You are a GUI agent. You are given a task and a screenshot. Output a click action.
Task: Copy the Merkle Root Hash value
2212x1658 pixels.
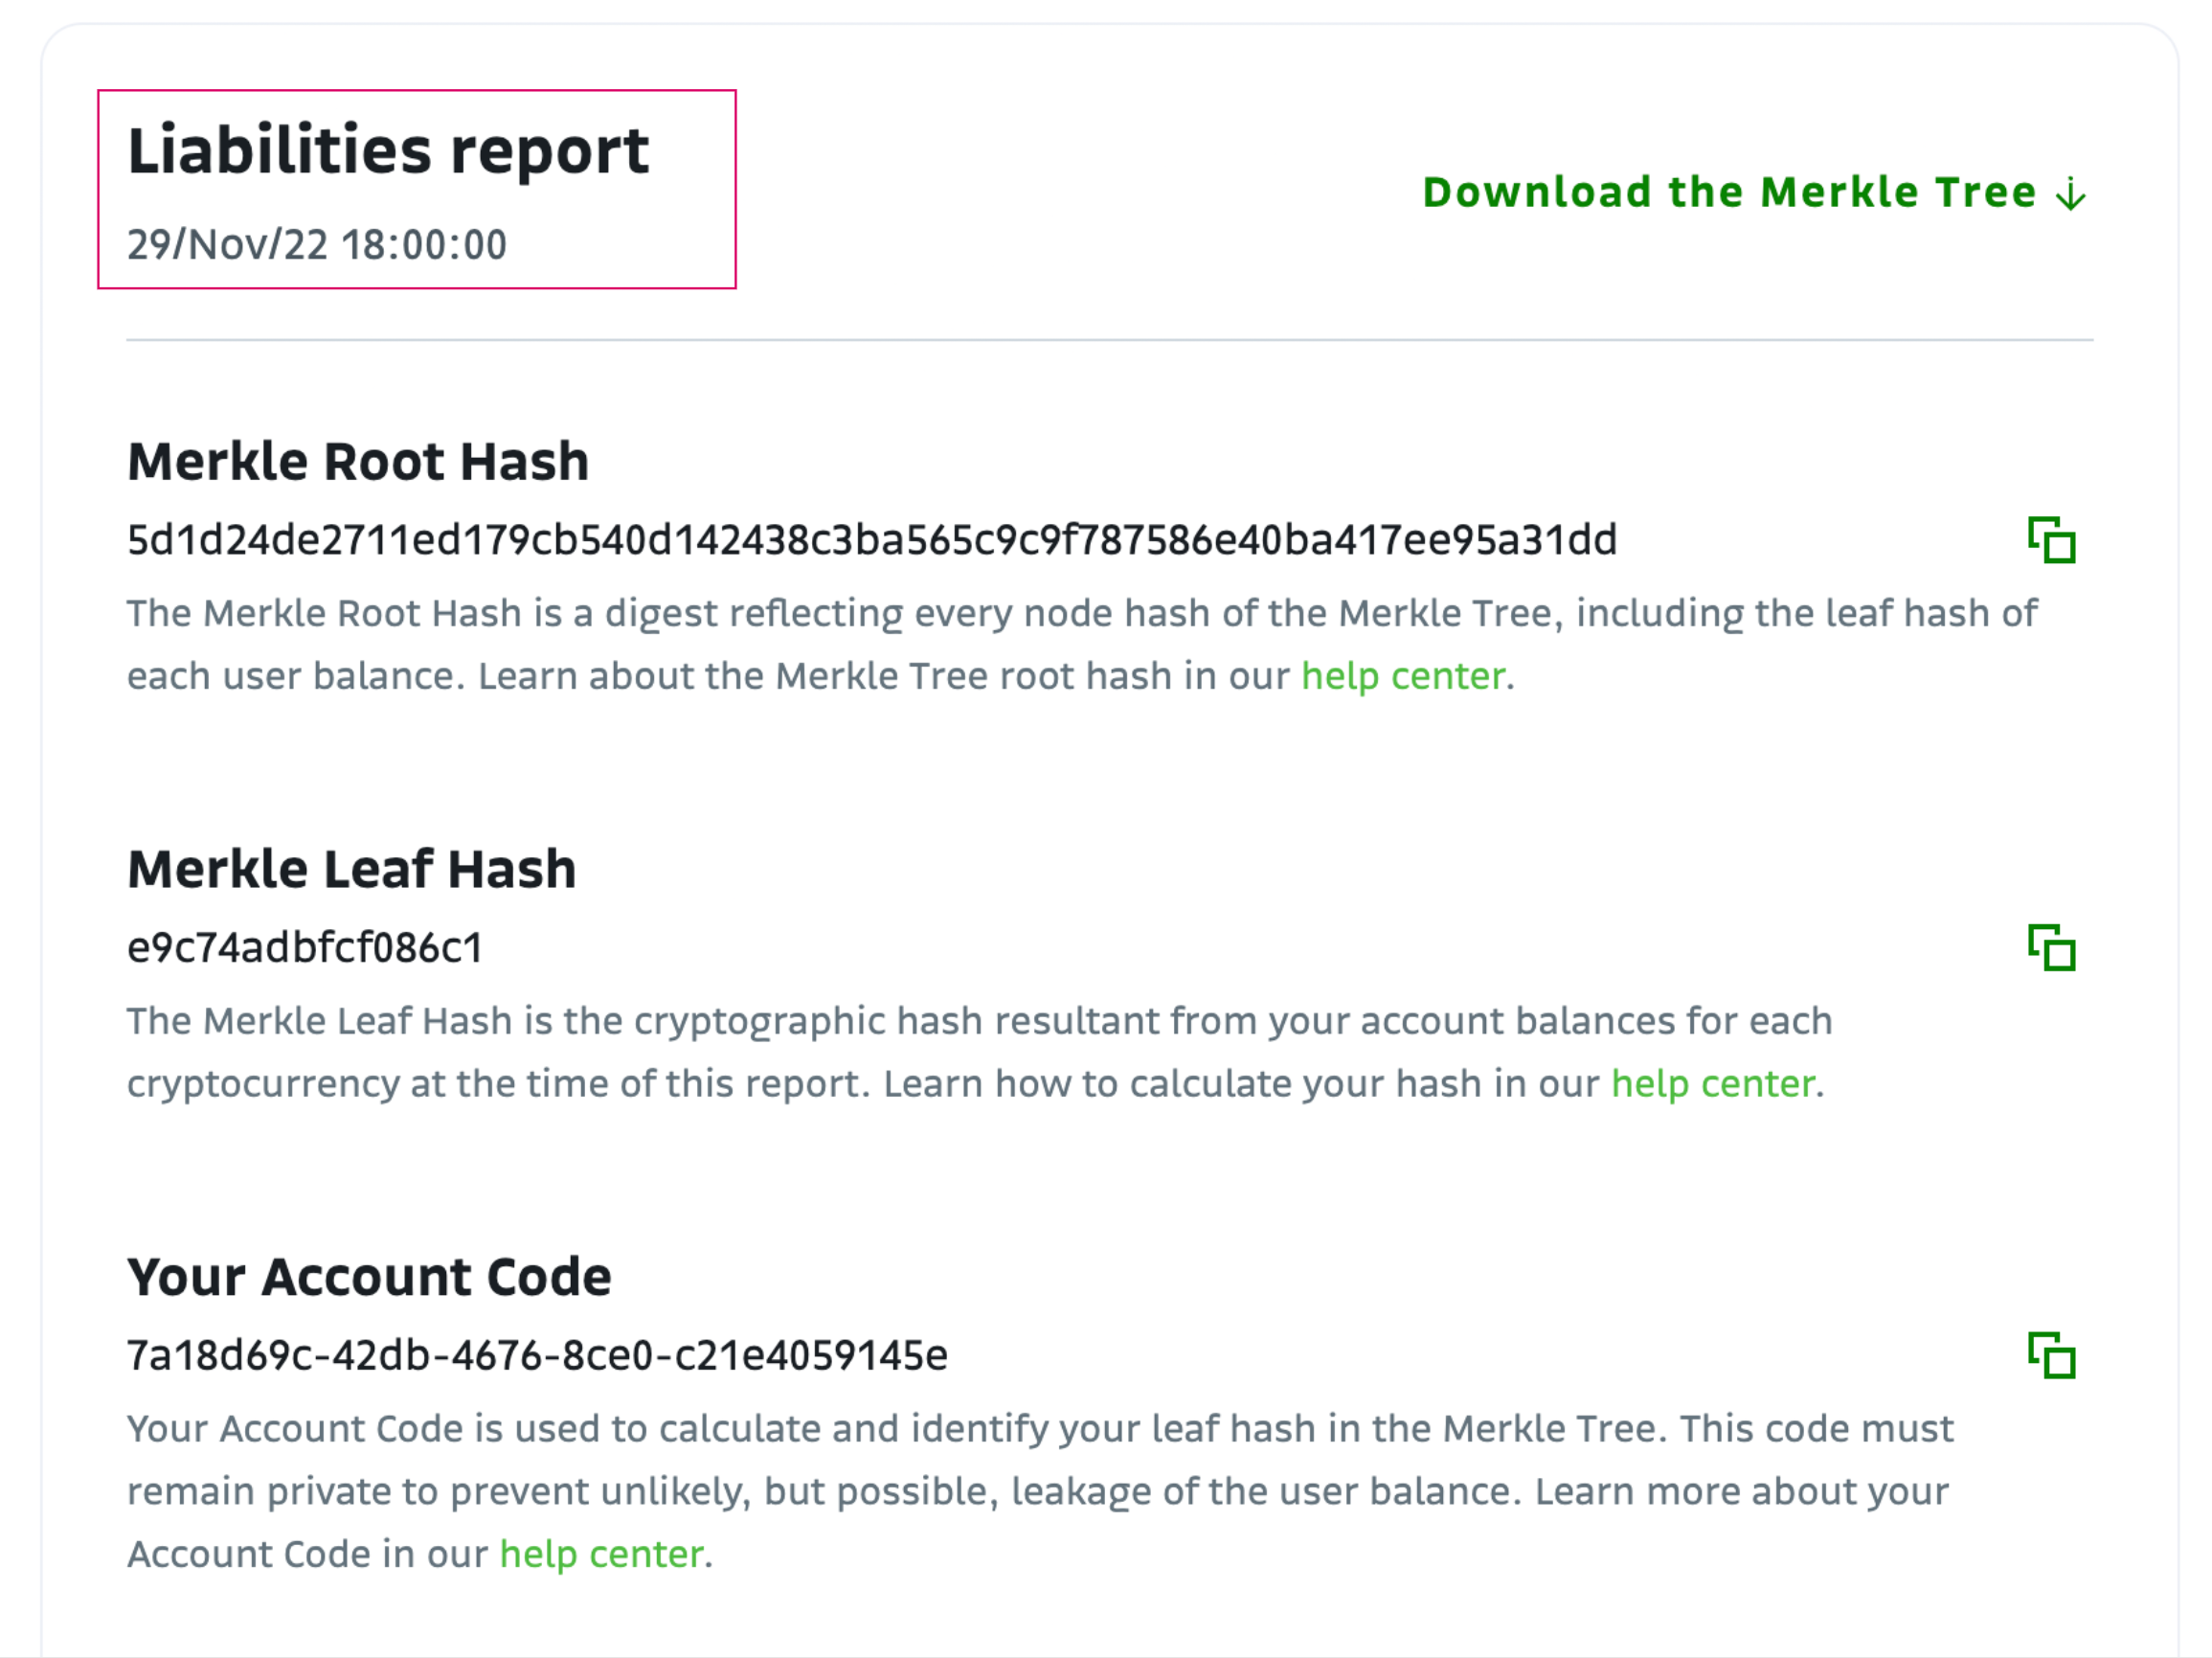(2051, 540)
